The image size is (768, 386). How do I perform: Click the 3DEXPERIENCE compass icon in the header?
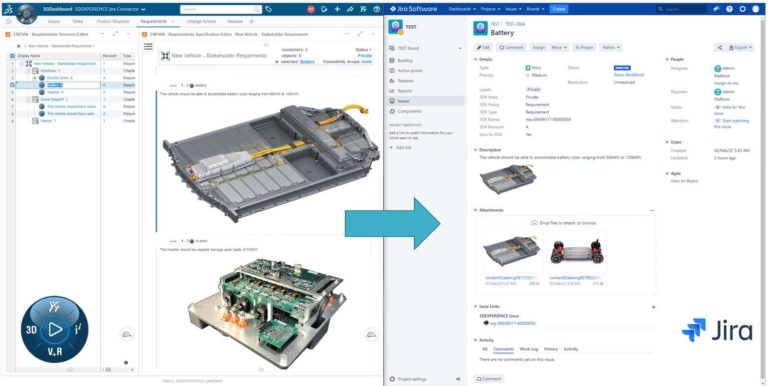pyautogui.click(x=25, y=14)
